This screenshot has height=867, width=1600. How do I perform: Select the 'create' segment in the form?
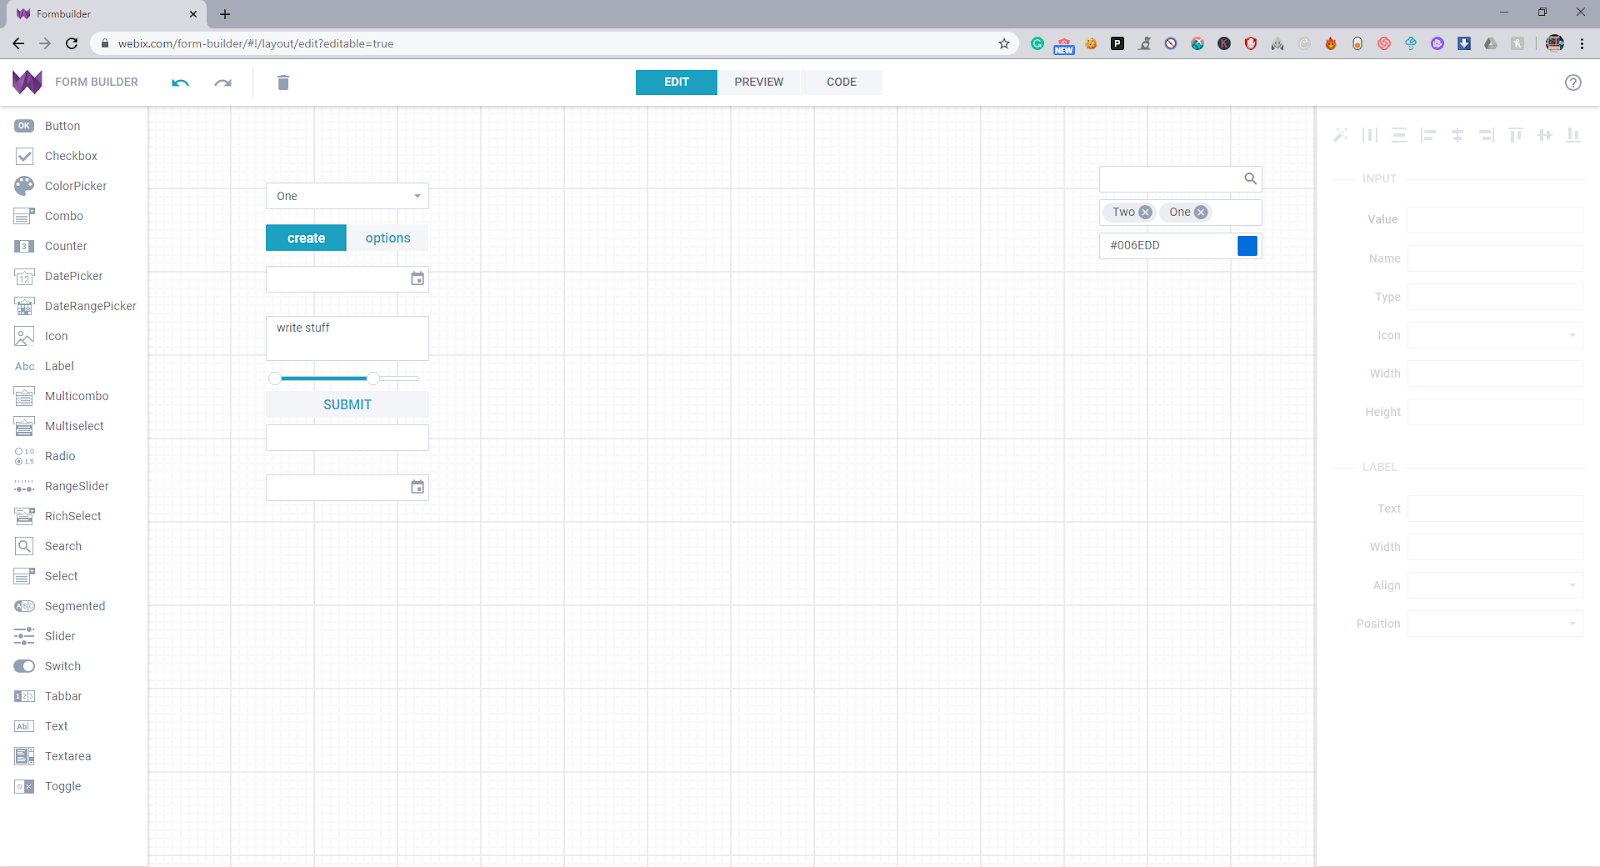pos(306,238)
